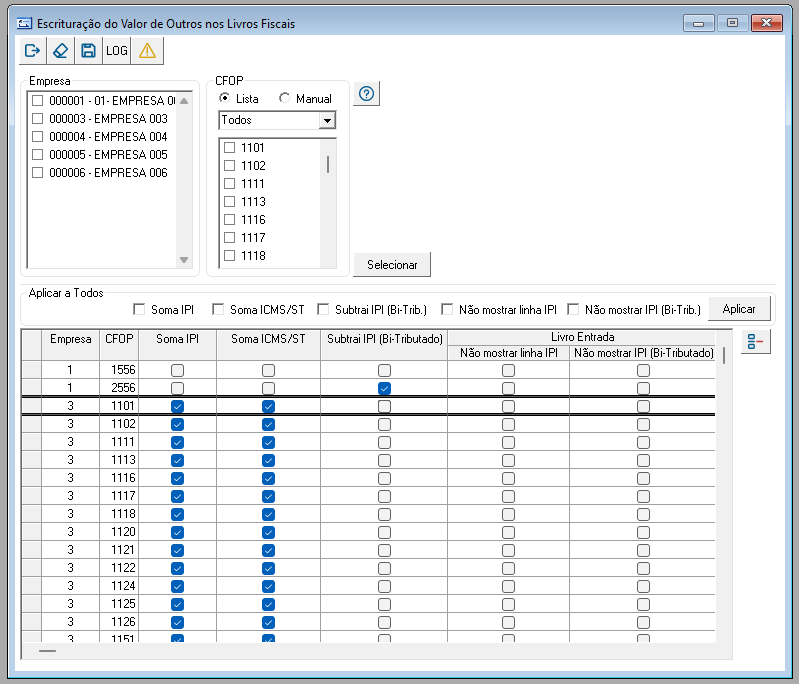
Task: Select the Lista radio option
Action: coord(224,98)
